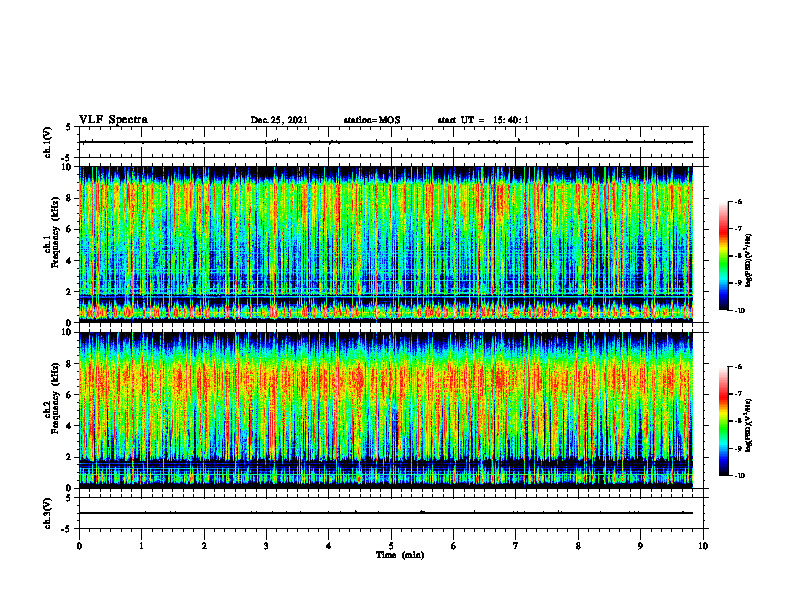Click the "-5" tick on the ch.3(V) axis
Screen dimensions: 792x612
(68, 529)
